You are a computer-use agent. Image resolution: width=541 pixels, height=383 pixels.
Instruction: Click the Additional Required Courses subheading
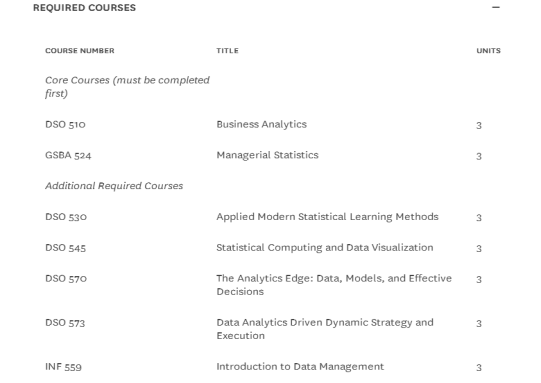(114, 186)
